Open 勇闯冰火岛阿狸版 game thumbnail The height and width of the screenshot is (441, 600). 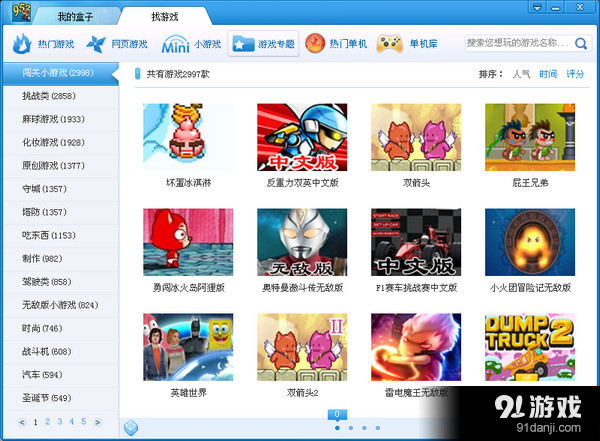point(188,242)
